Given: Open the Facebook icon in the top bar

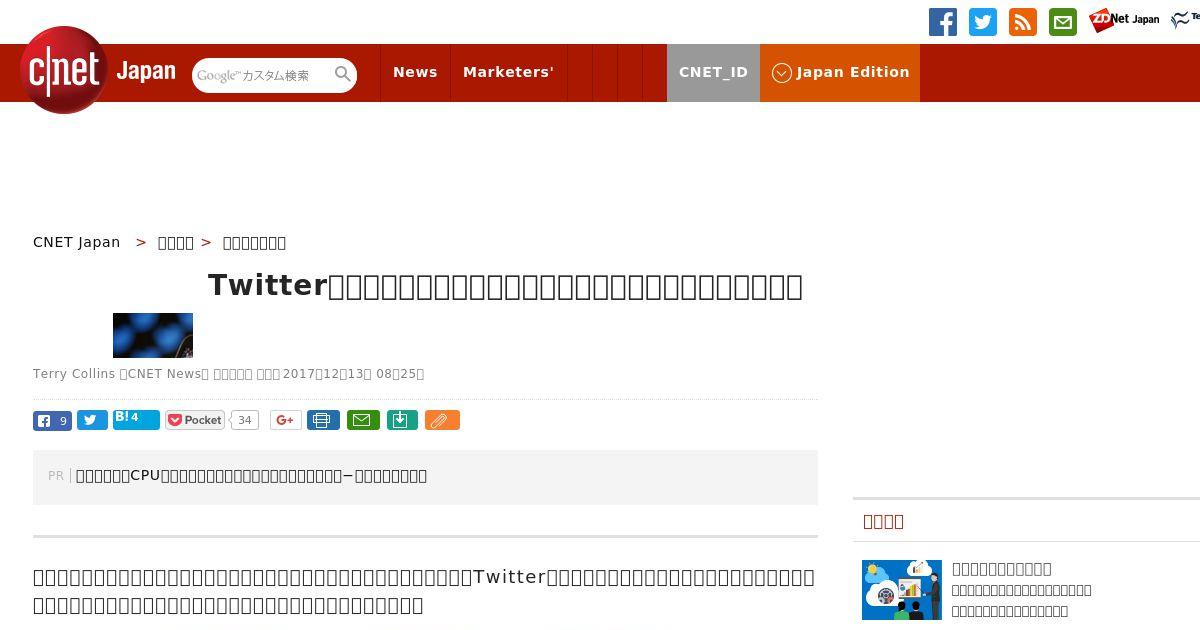Looking at the screenshot, I should [943, 22].
